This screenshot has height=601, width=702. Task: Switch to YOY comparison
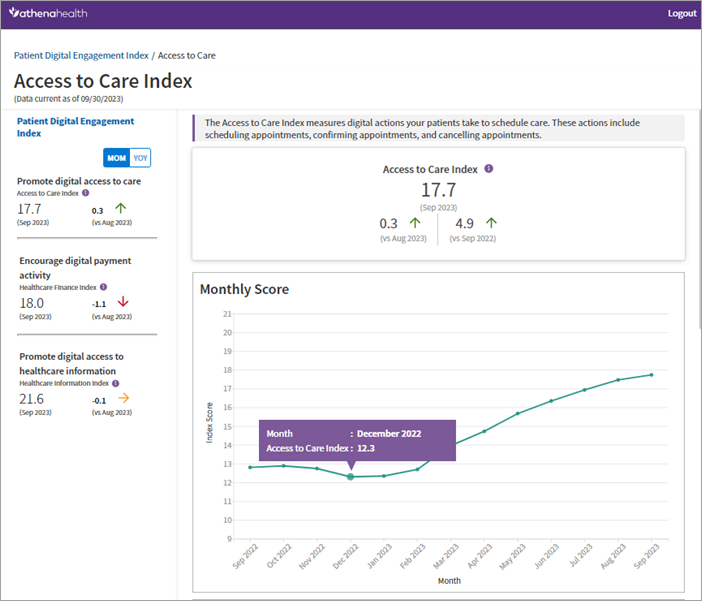pos(140,158)
